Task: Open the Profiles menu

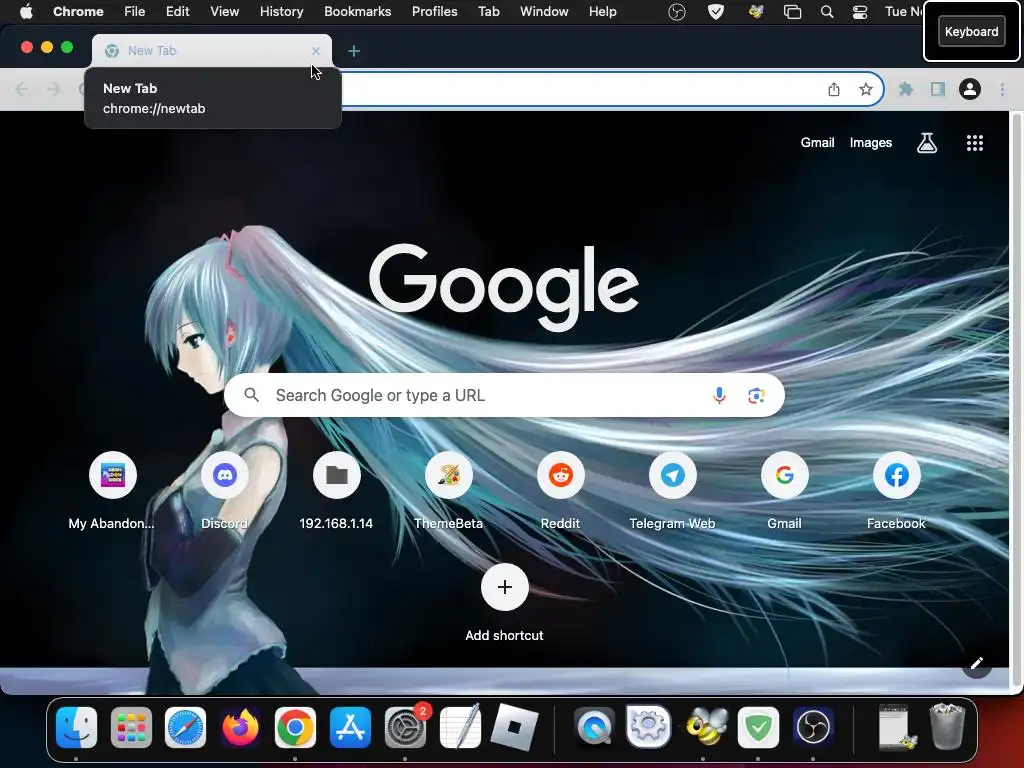Action: (434, 11)
